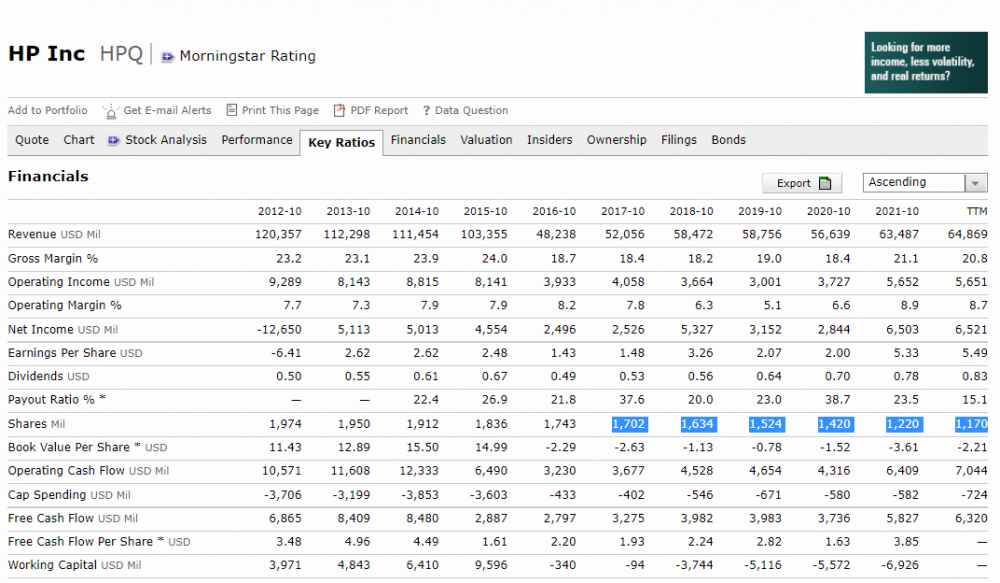The height and width of the screenshot is (583, 1000).
Task: Click the highlighted 2017-10 Shares value 1,702
Action: point(628,424)
